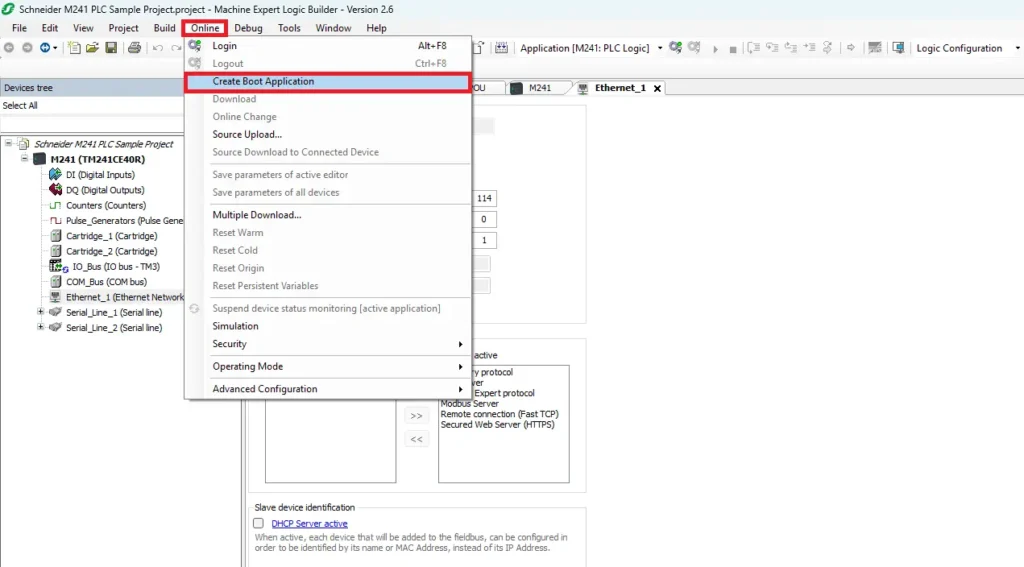Collapse the M241 (TM241CE40R) tree node

24,159
